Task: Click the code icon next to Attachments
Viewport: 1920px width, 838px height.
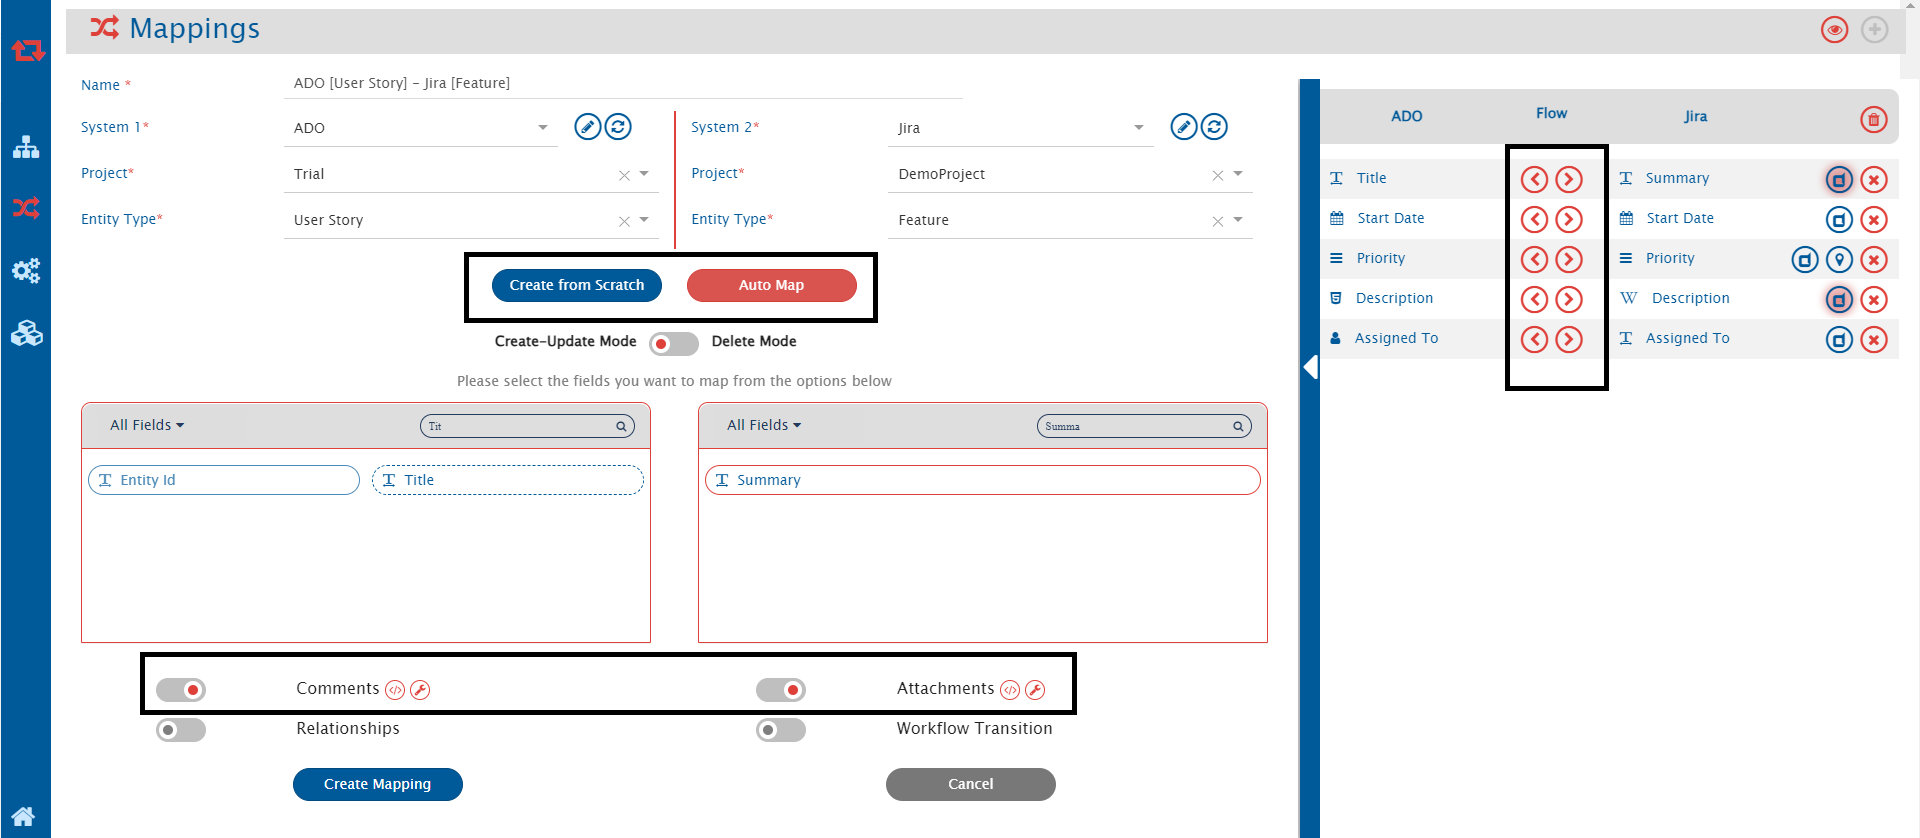Action: pyautogui.click(x=1010, y=690)
